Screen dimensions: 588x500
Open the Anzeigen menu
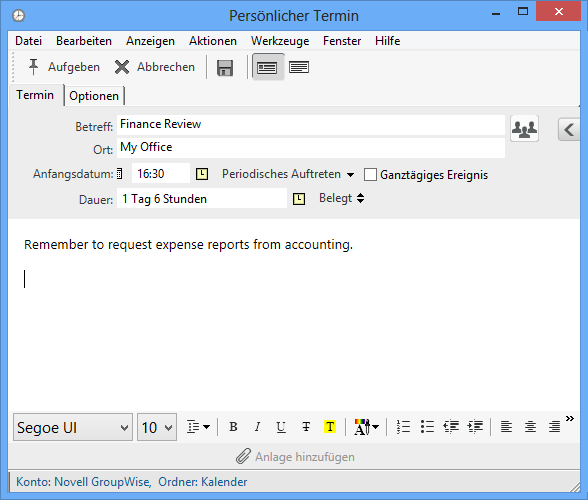[150, 41]
